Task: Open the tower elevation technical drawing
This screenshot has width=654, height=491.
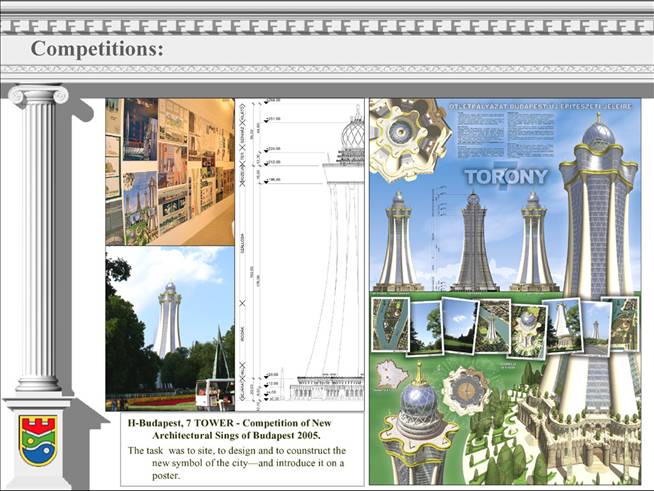Action: [300, 255]
